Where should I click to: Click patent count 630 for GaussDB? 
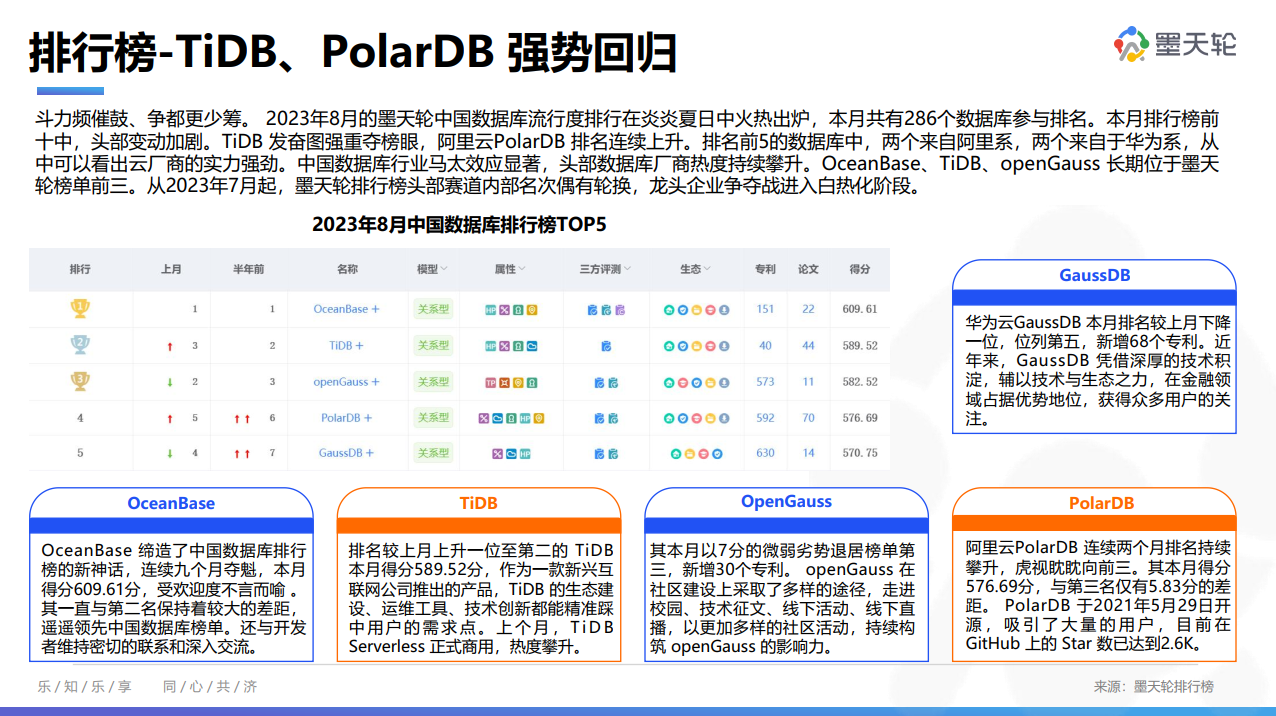click(765, 453)
